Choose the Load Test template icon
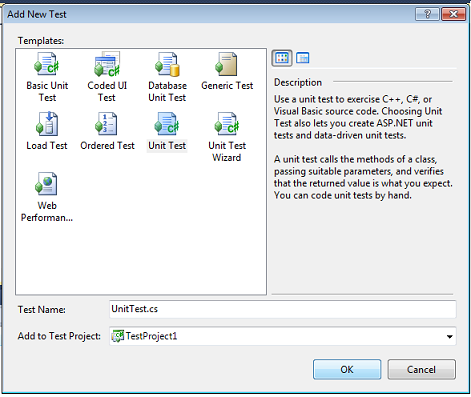 (47, 124)
